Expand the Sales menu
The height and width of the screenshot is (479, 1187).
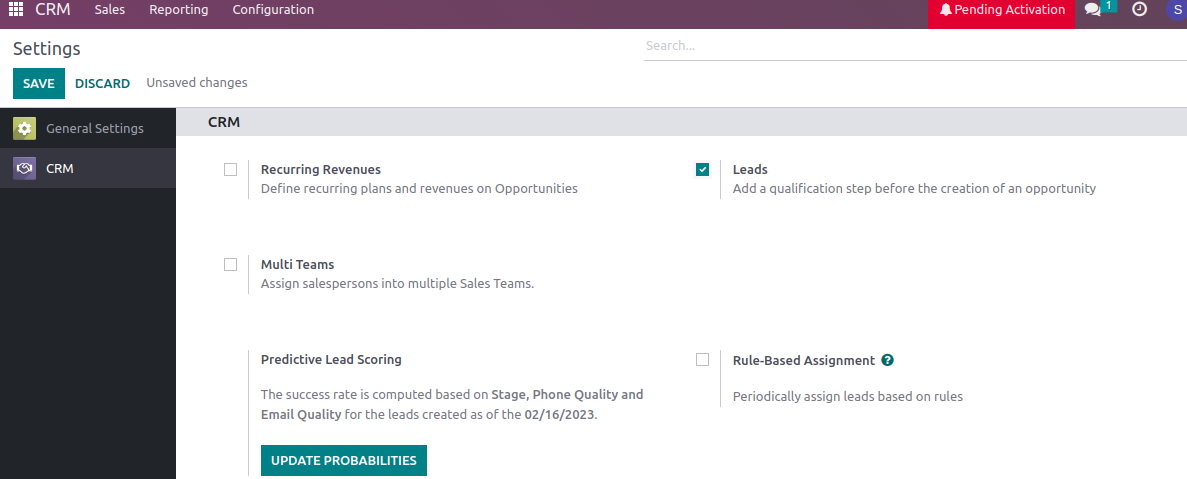tap(109, 10)
